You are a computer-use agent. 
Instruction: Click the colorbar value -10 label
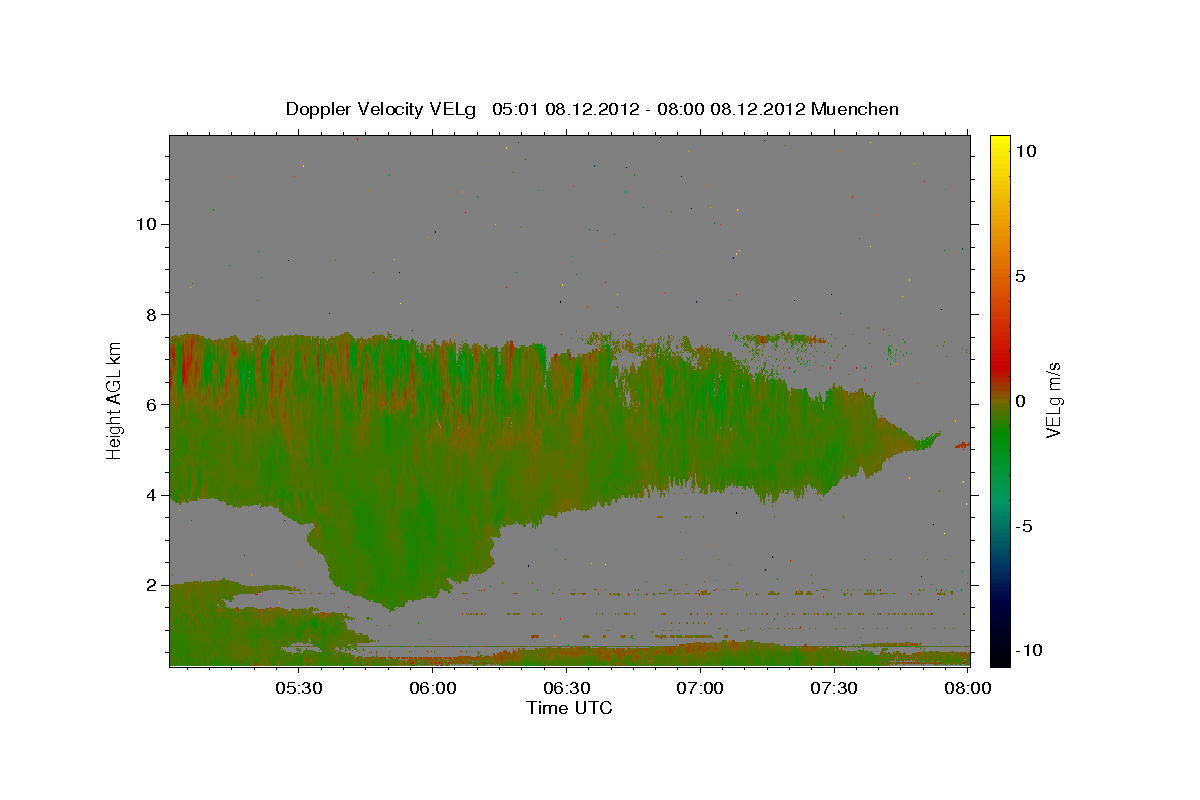1029,650
